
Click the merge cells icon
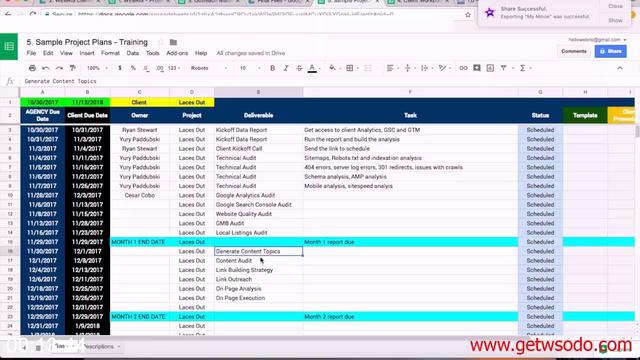pyautogui.click(x=368, y=68)
